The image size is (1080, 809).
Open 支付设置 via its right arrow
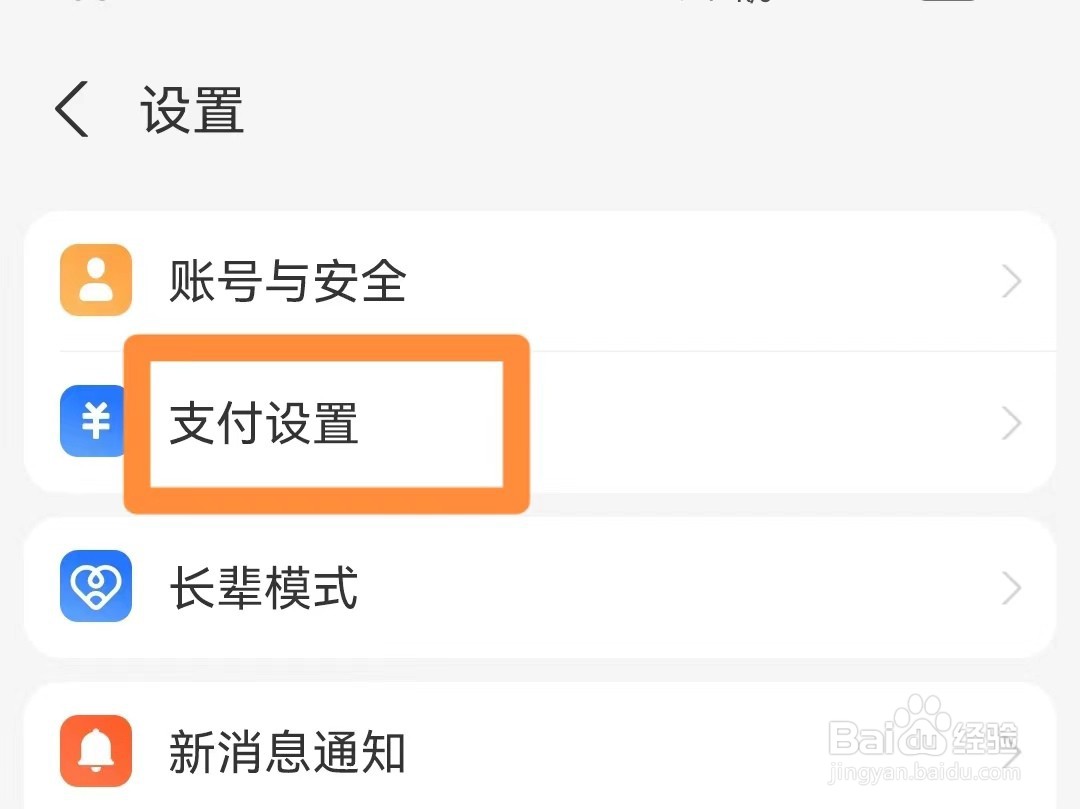click(x=1012, y=421)
